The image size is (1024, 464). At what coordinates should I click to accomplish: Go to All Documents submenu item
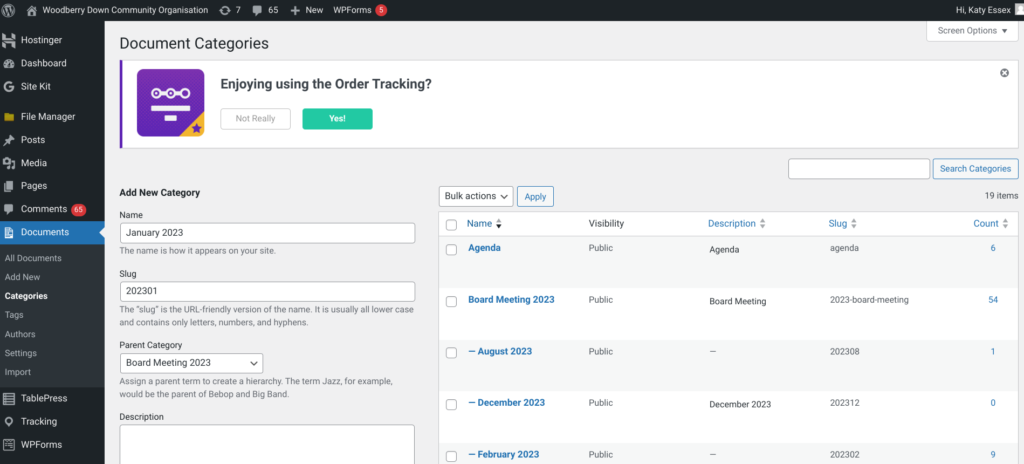coord(33,258)
